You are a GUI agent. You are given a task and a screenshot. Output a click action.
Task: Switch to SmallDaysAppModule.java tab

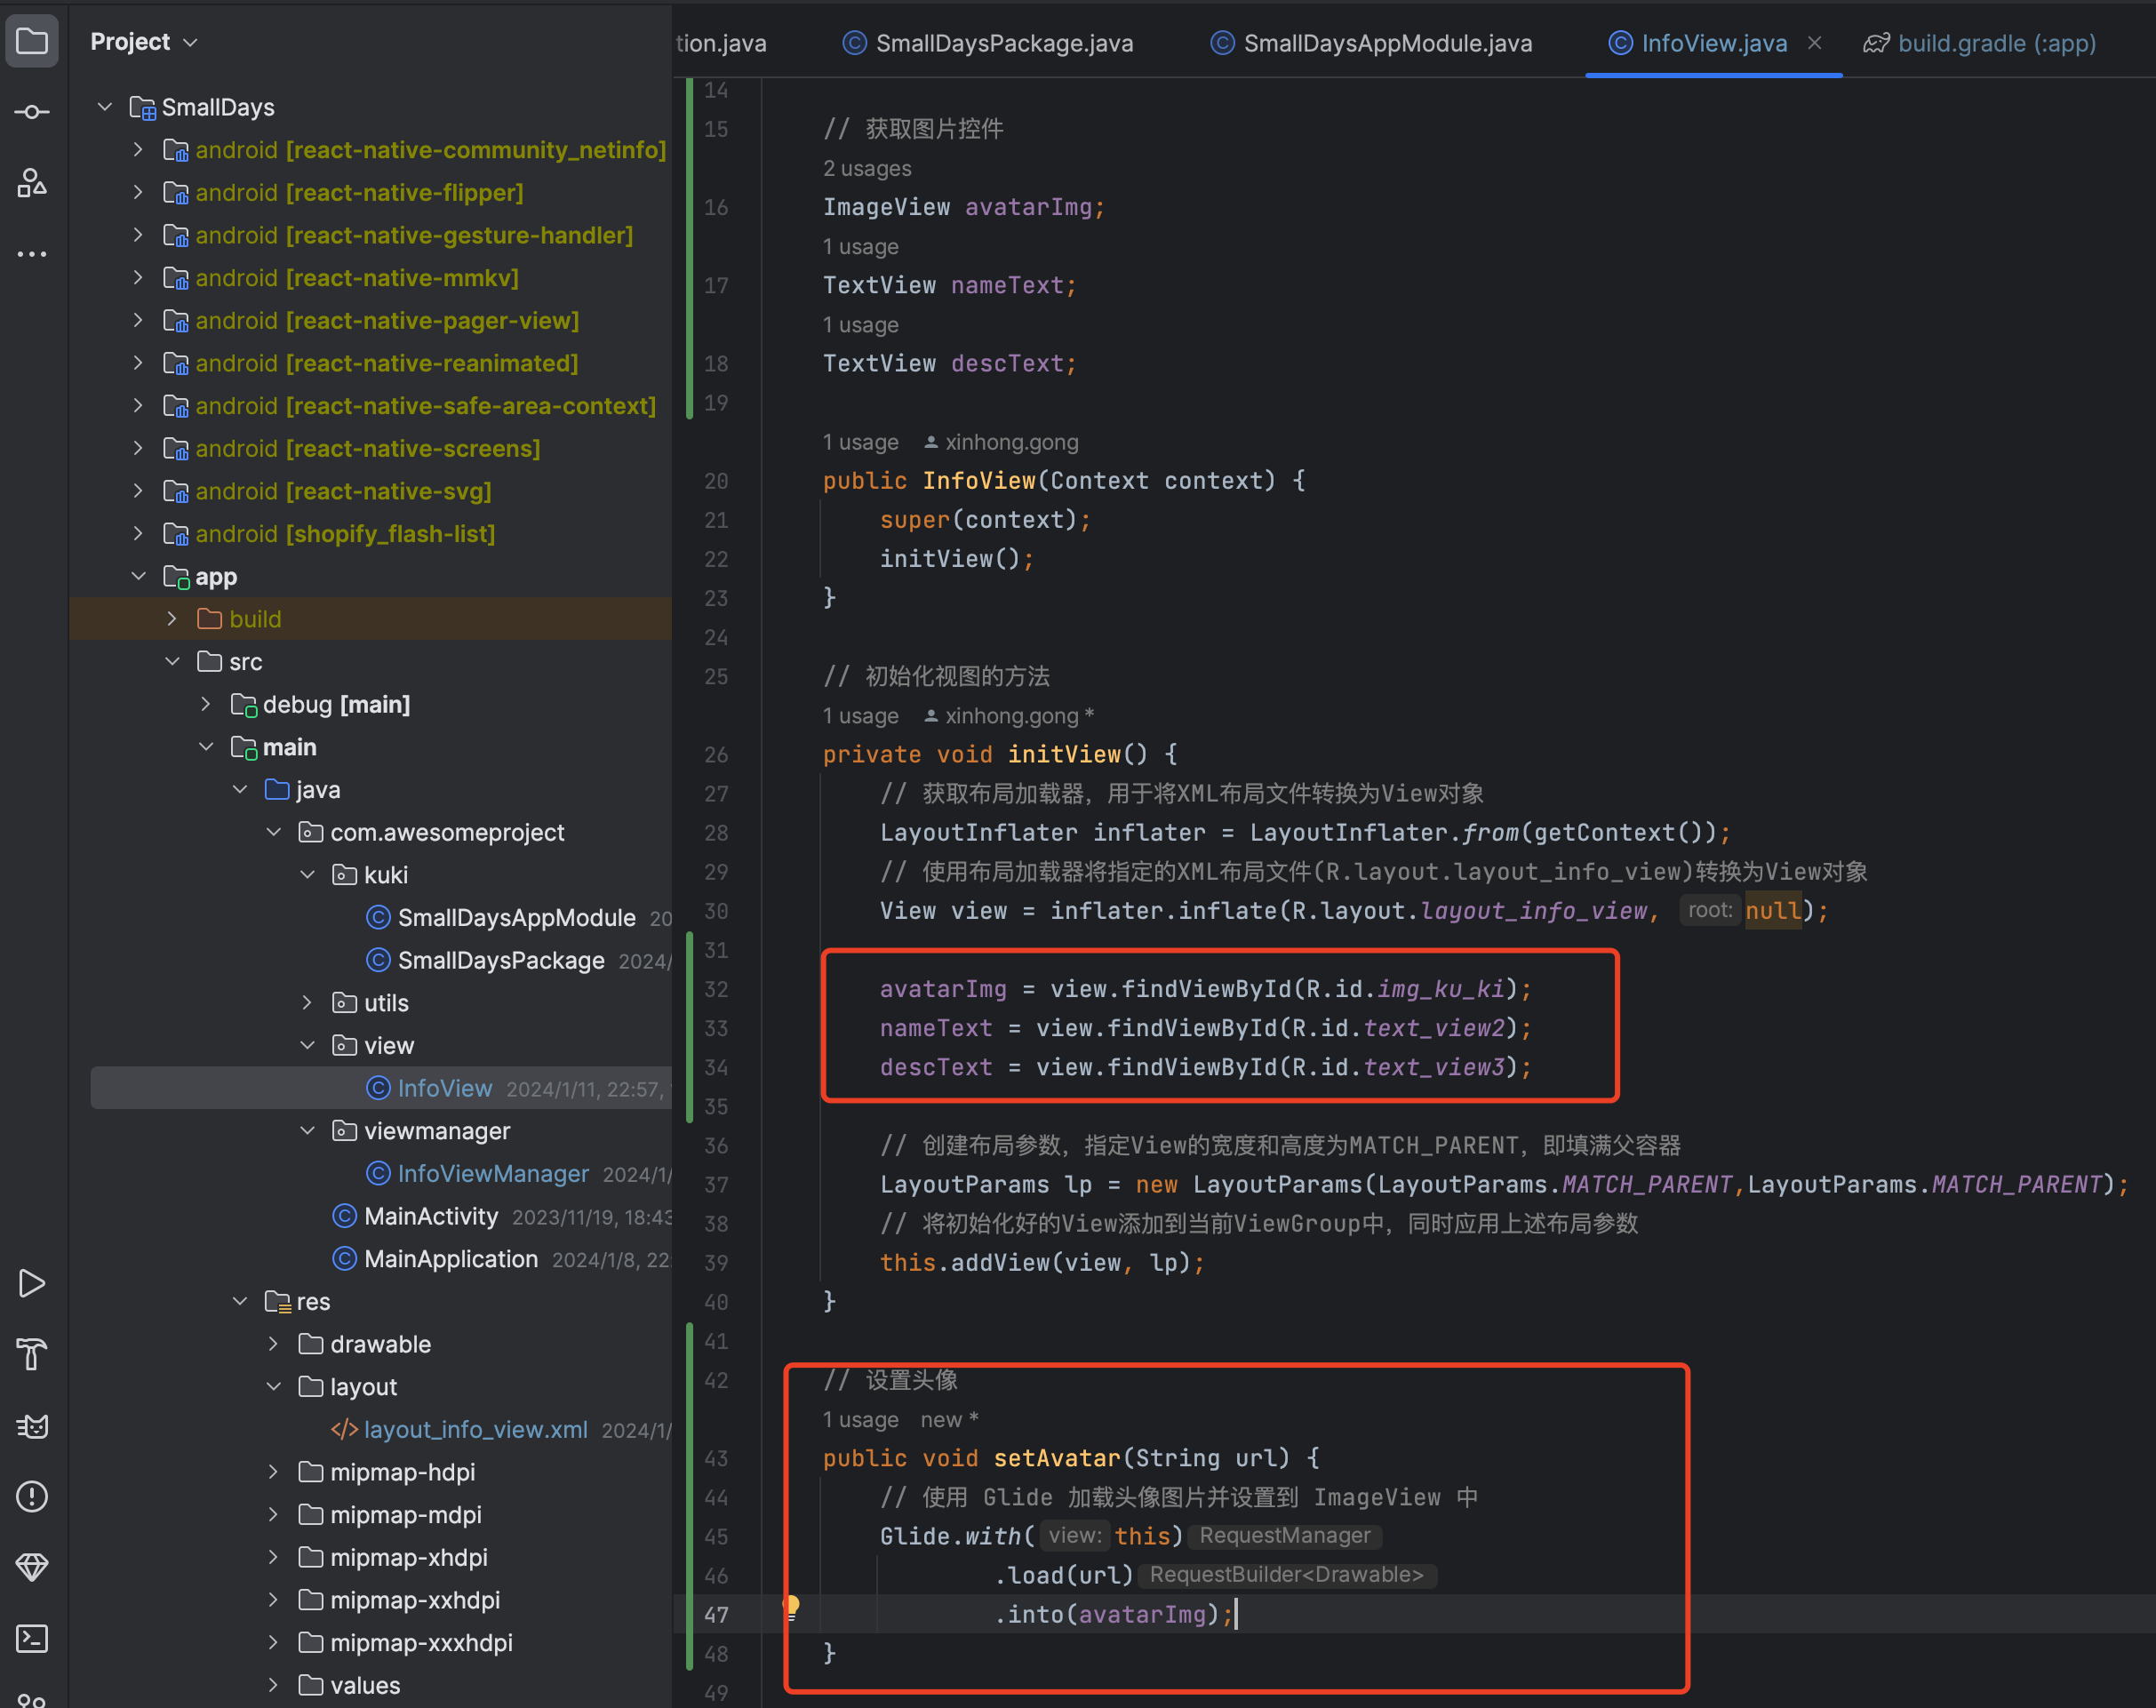(1371, 43)
